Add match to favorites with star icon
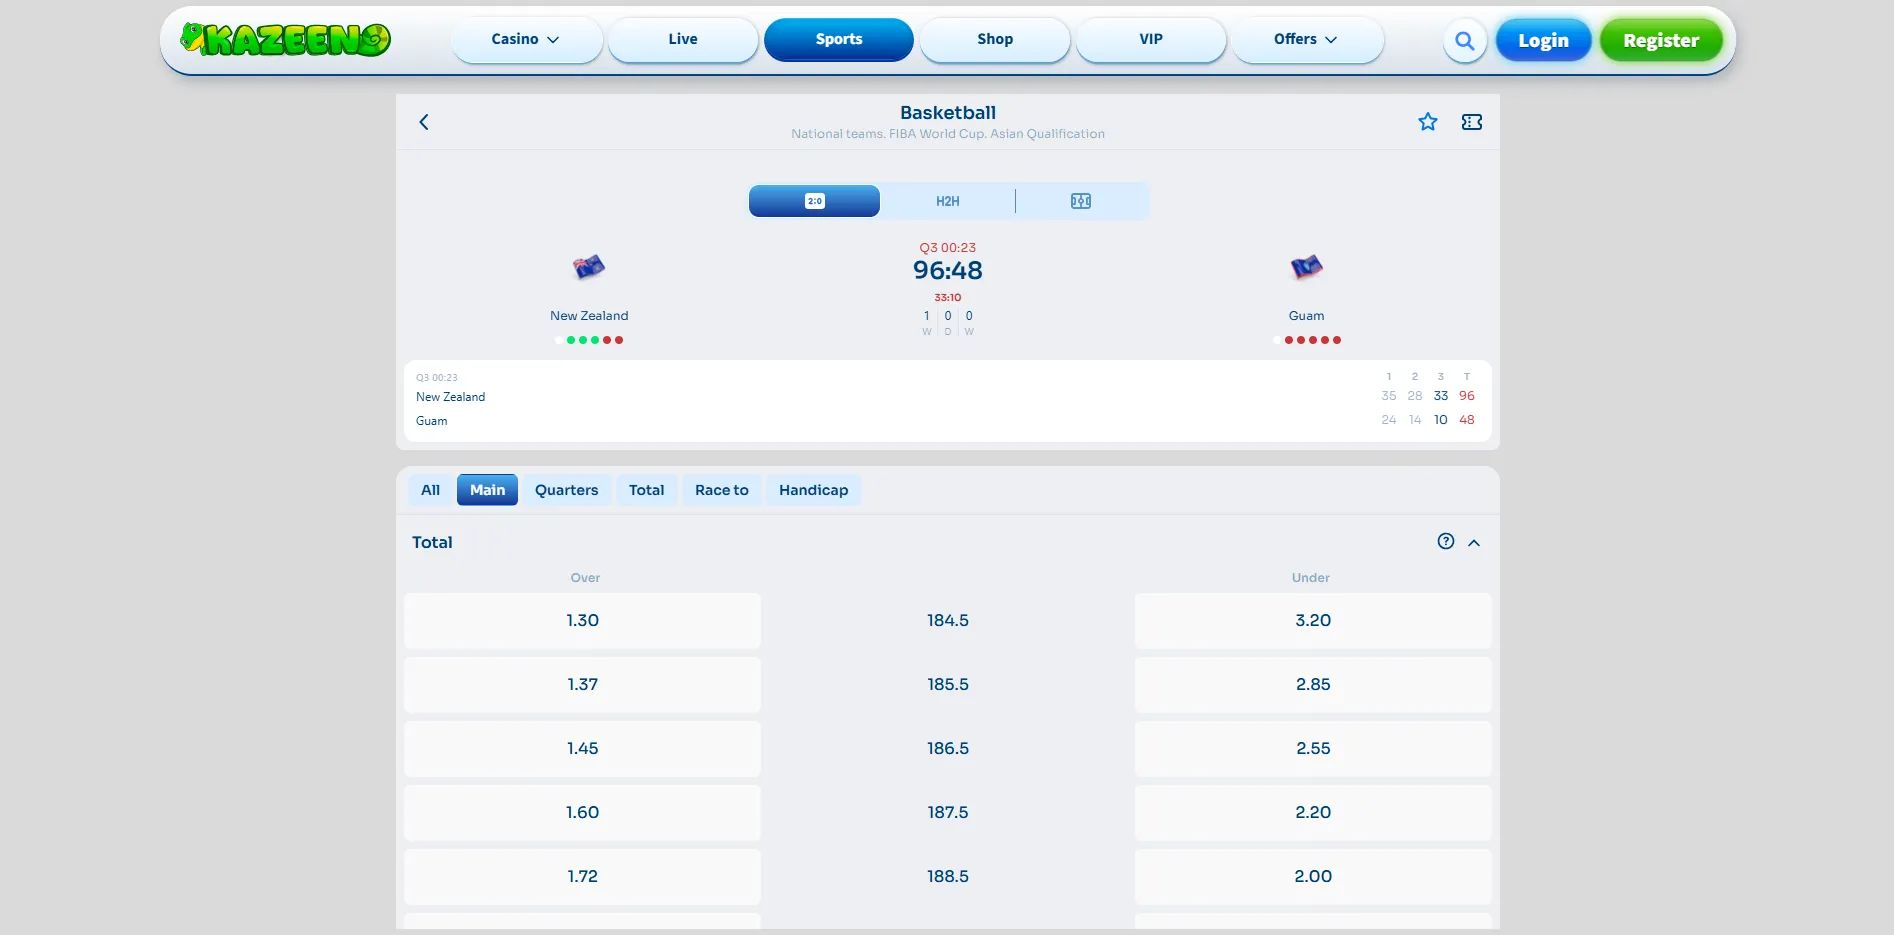This screenshot has width=1894, height=935. (1427, 122)
